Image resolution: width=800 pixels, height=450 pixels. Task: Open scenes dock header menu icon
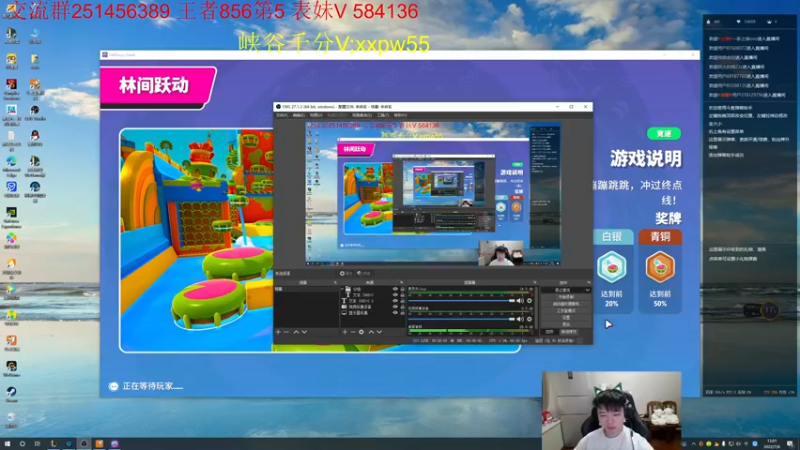coord(335,283)
